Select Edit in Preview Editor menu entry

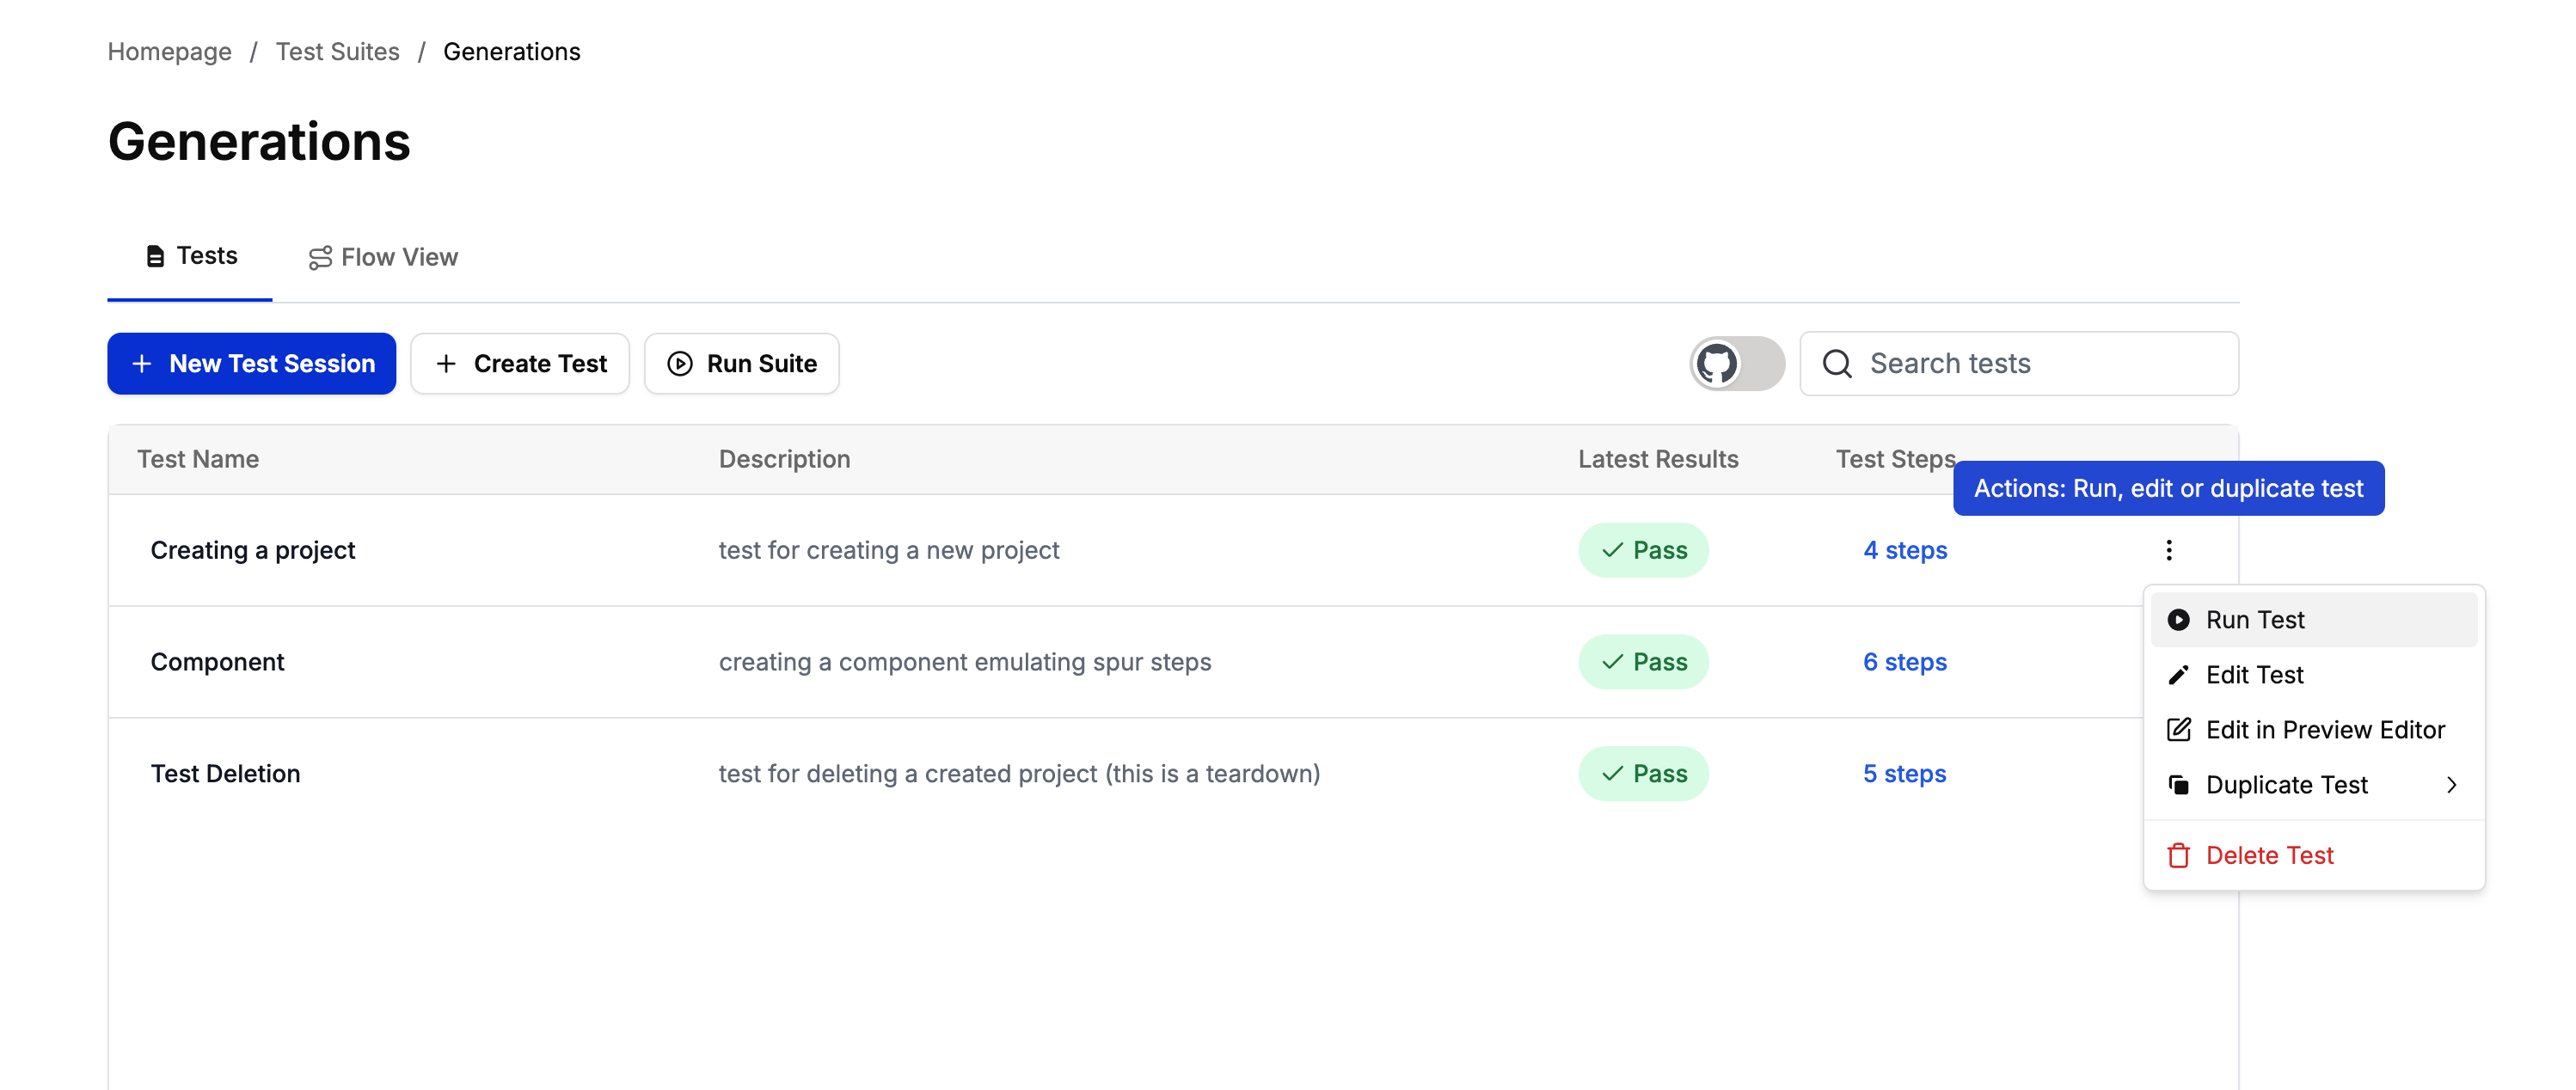coord(2324,730)
